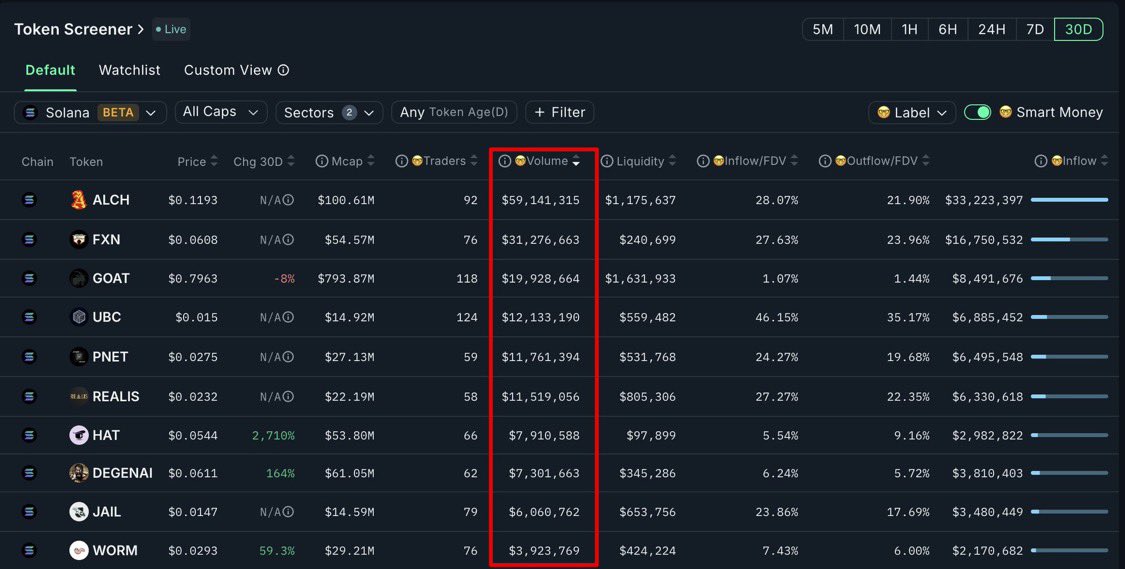Click info icon beside Volume header
The height and width of the screenshot is (569, 1125).
(x=505, y=161)
